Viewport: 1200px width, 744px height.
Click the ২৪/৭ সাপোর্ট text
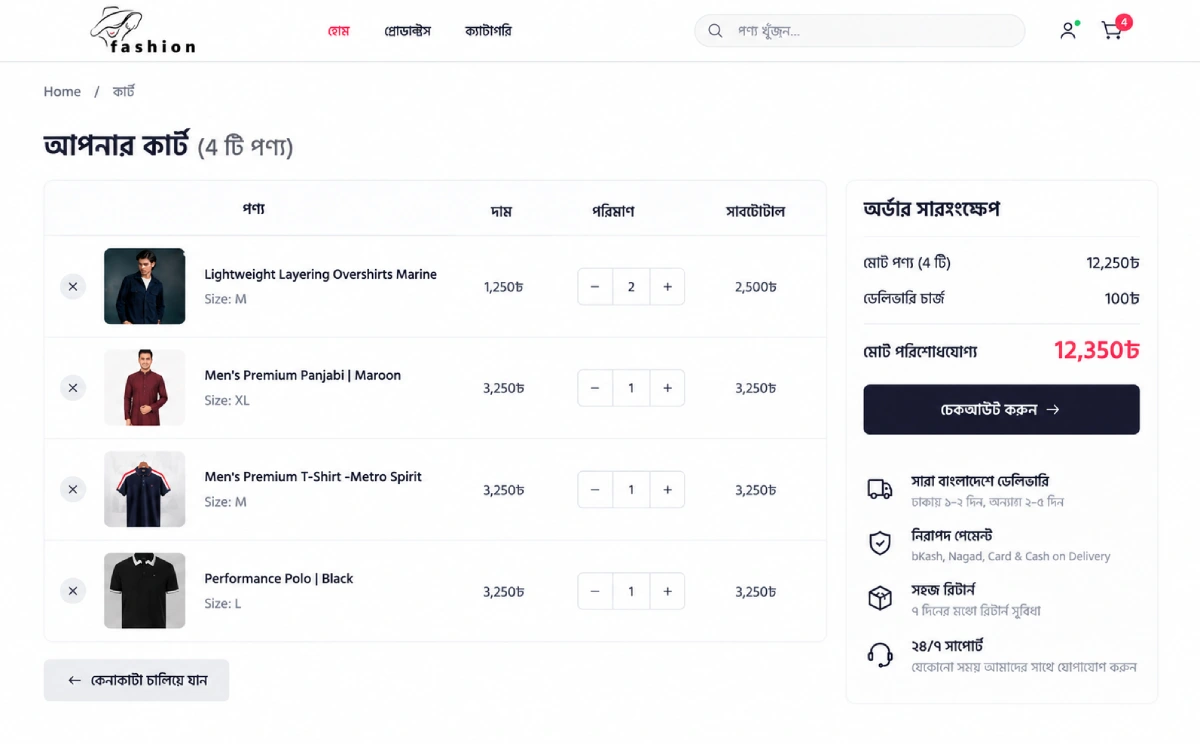[947, 645]
